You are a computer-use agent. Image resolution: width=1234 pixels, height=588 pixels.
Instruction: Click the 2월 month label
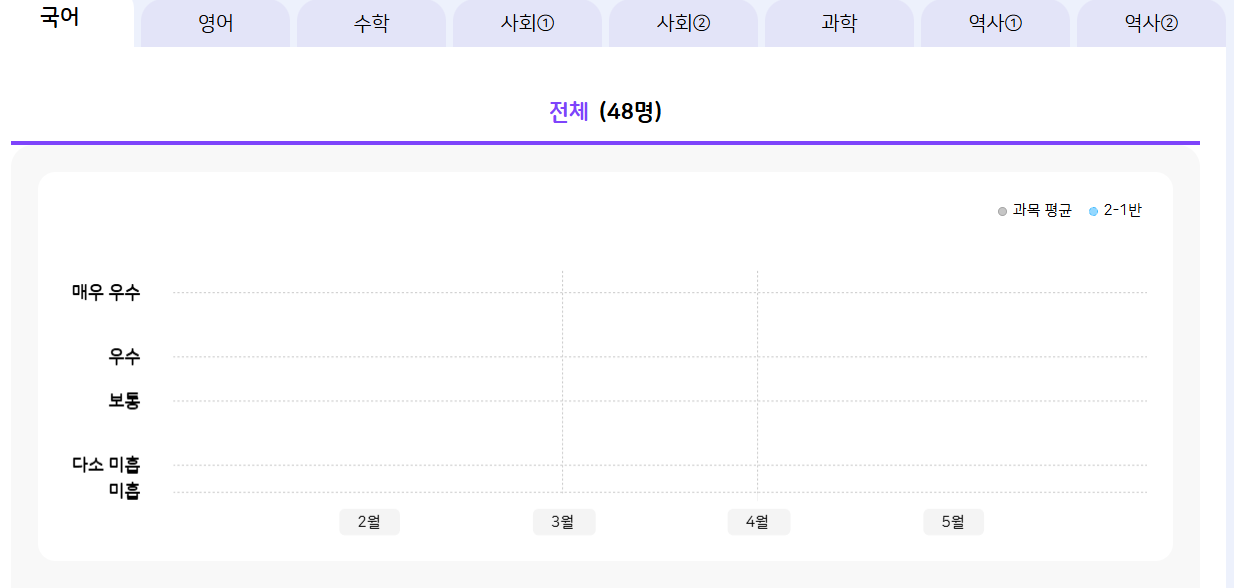coord(369,522)
